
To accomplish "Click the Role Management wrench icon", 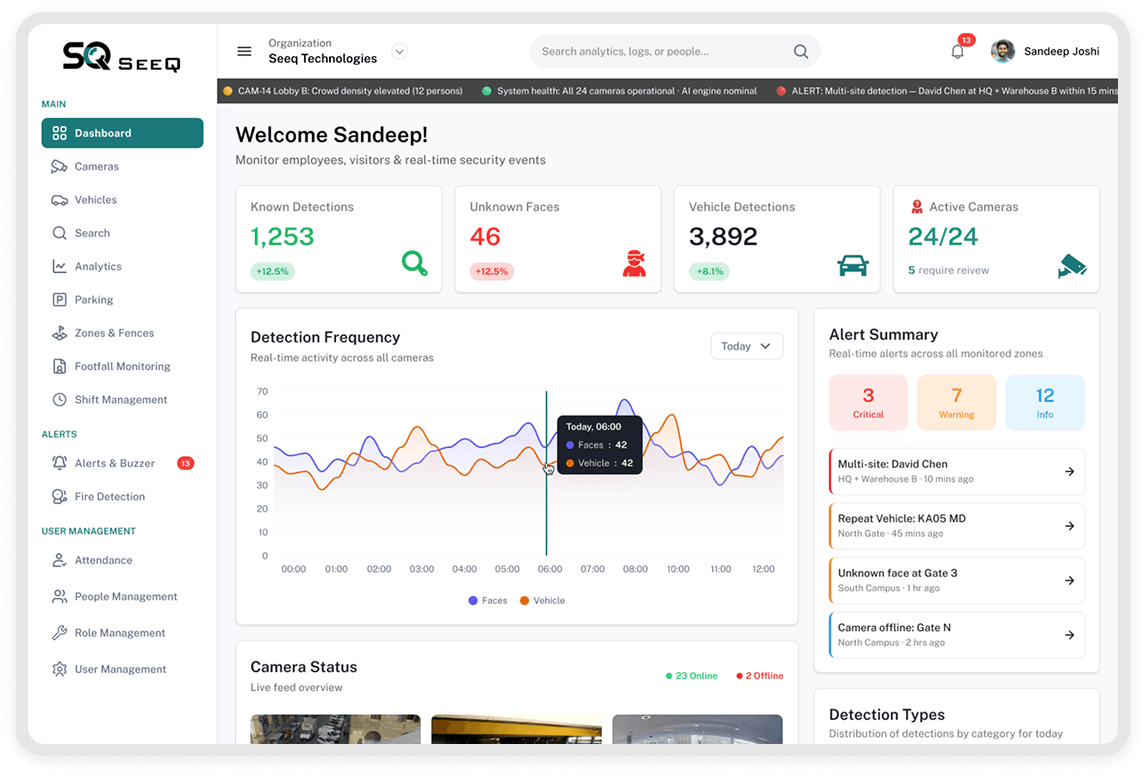I will click(x=59, y=633).
